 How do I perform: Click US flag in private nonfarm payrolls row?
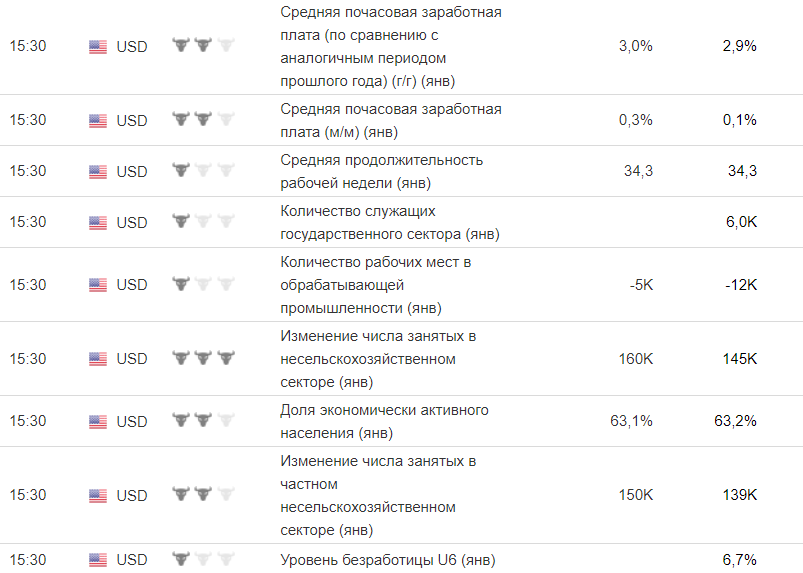tap(97, 495)
